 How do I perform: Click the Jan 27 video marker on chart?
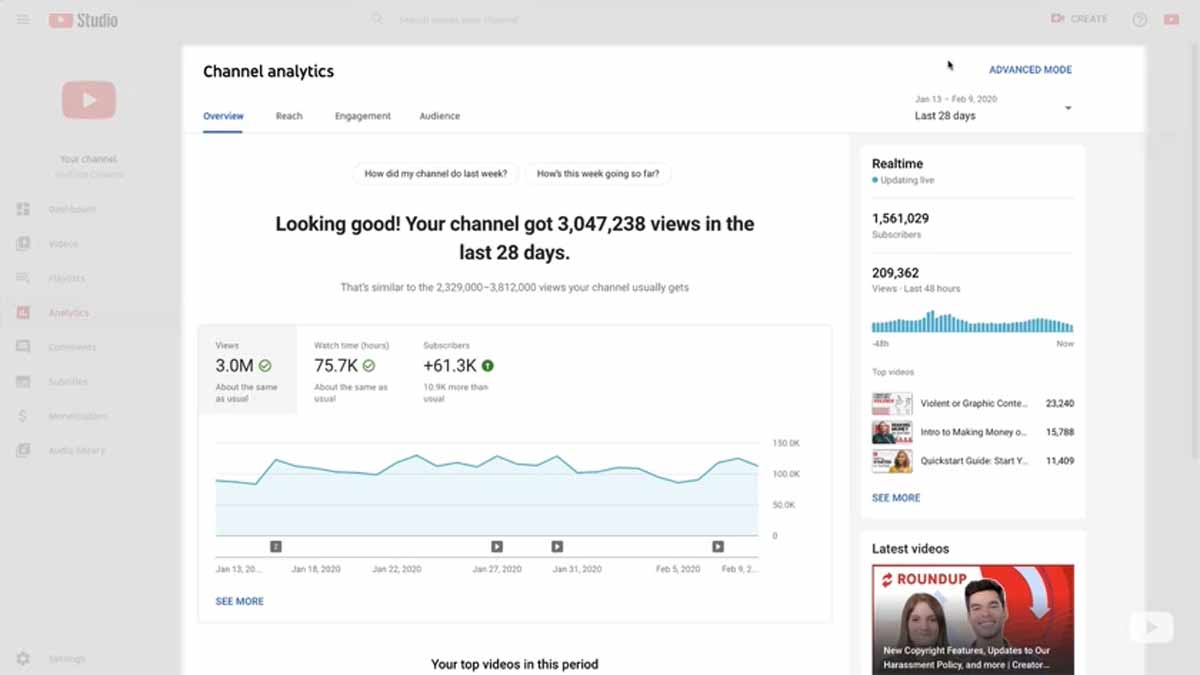coord(496,547)
